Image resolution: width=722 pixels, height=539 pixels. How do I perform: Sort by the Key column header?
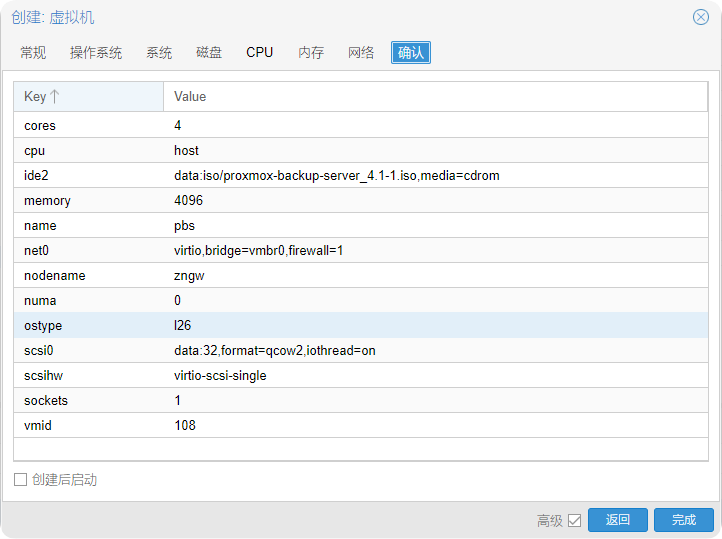tap(88, 97)
